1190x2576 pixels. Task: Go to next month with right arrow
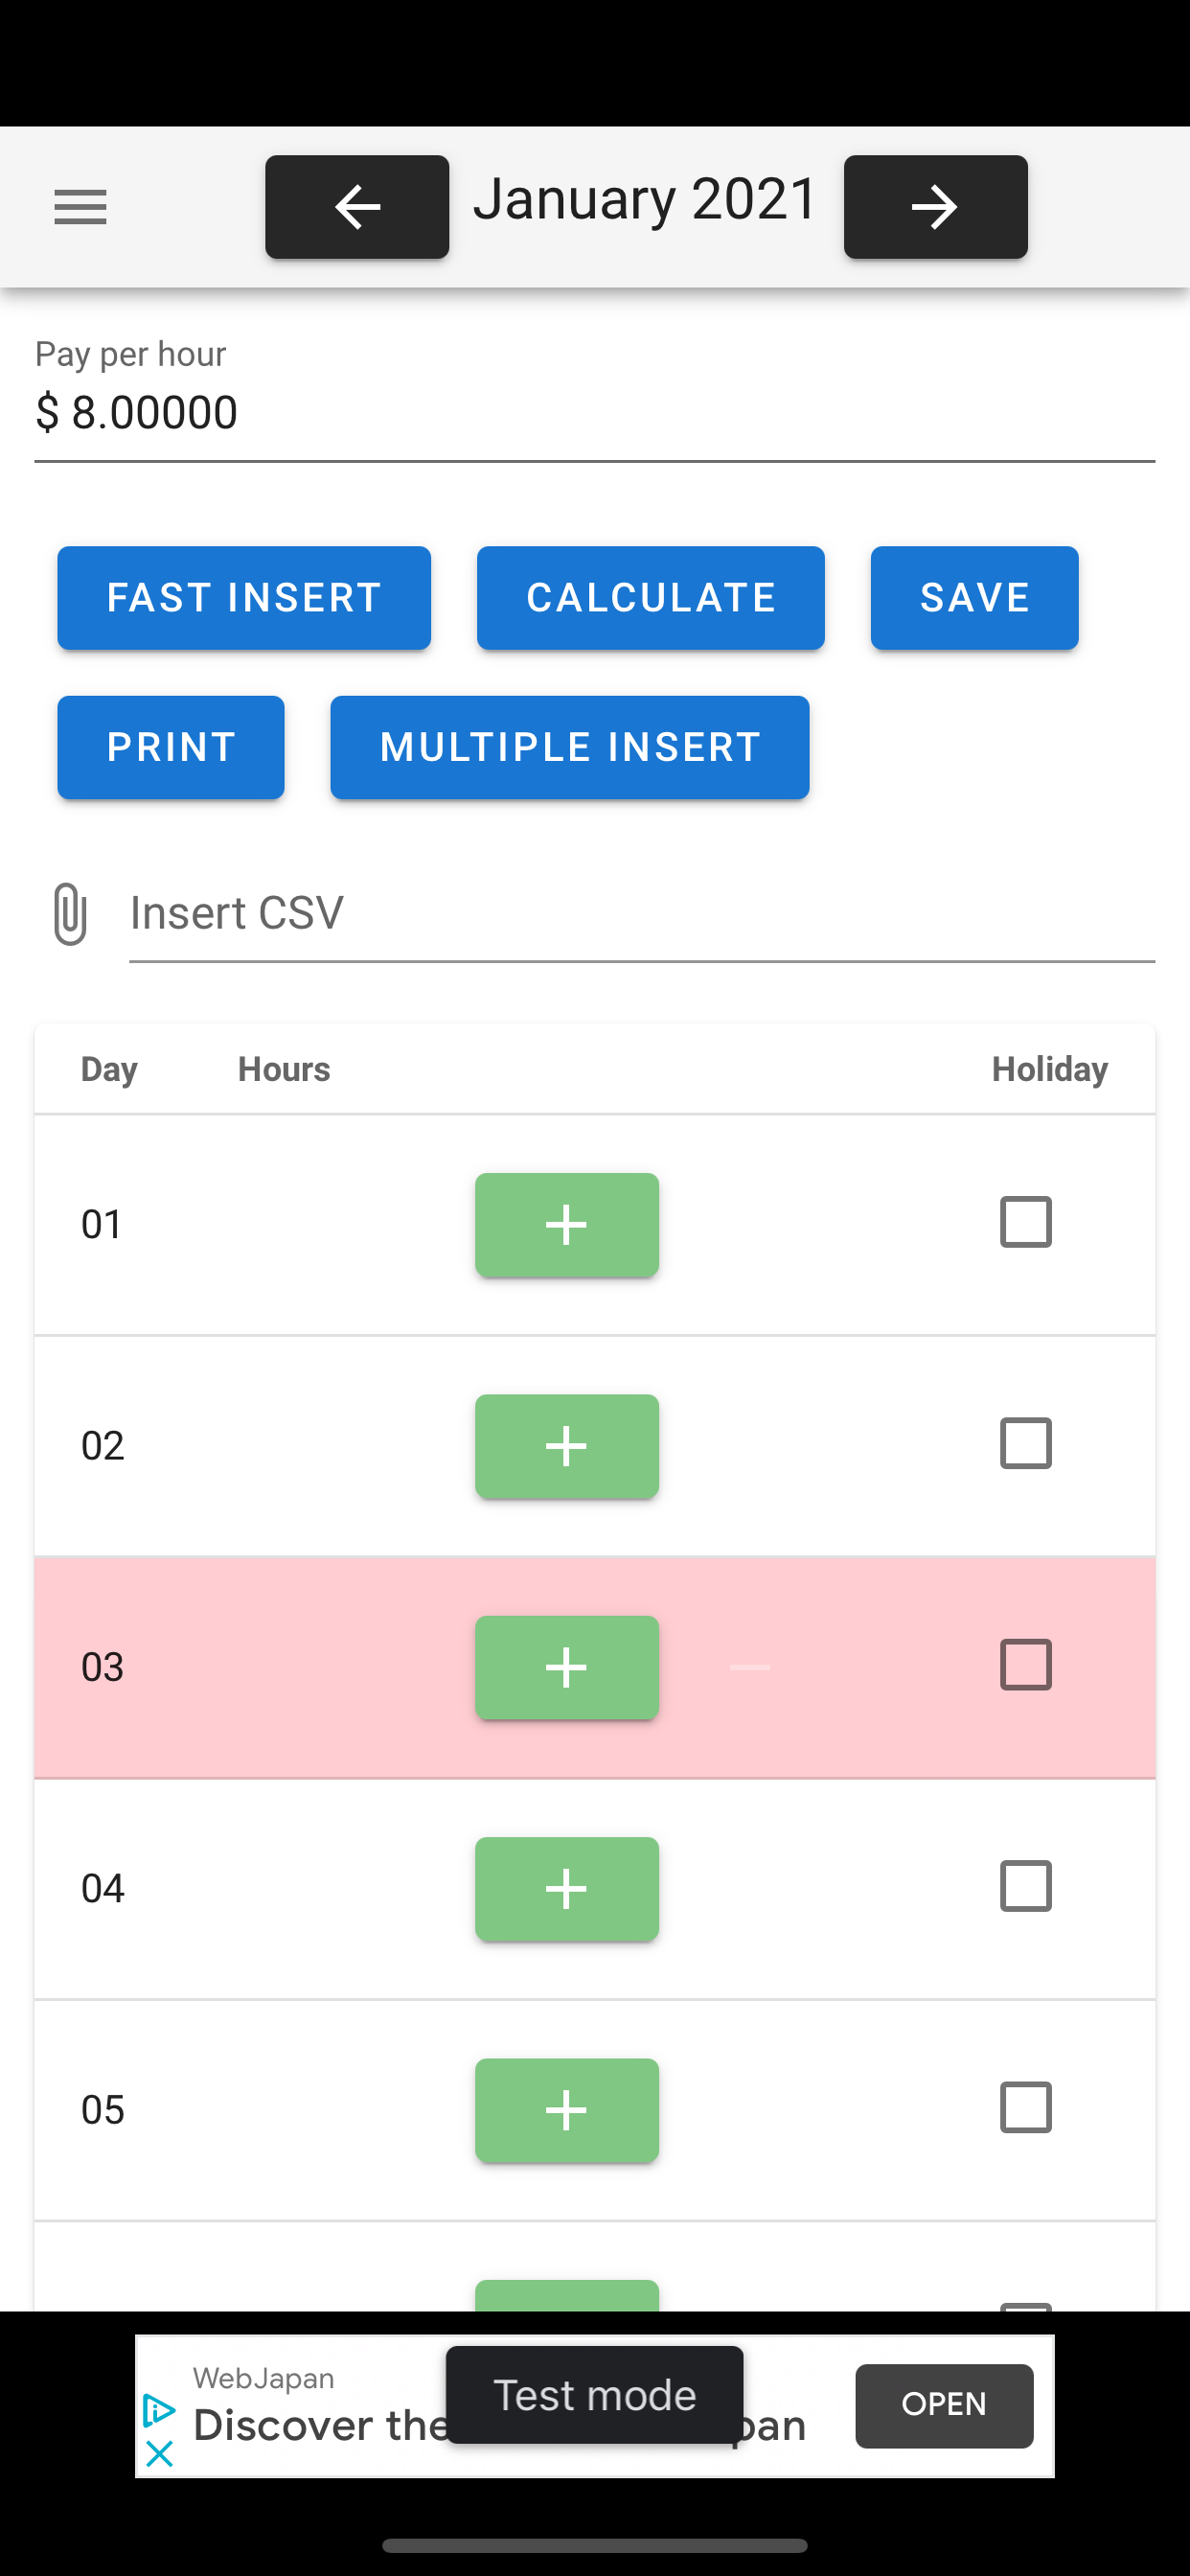pos(935,207)
